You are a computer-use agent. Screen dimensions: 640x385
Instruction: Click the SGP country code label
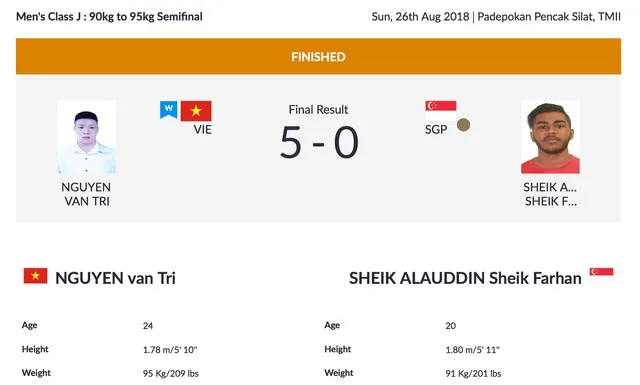click(436, 130)
